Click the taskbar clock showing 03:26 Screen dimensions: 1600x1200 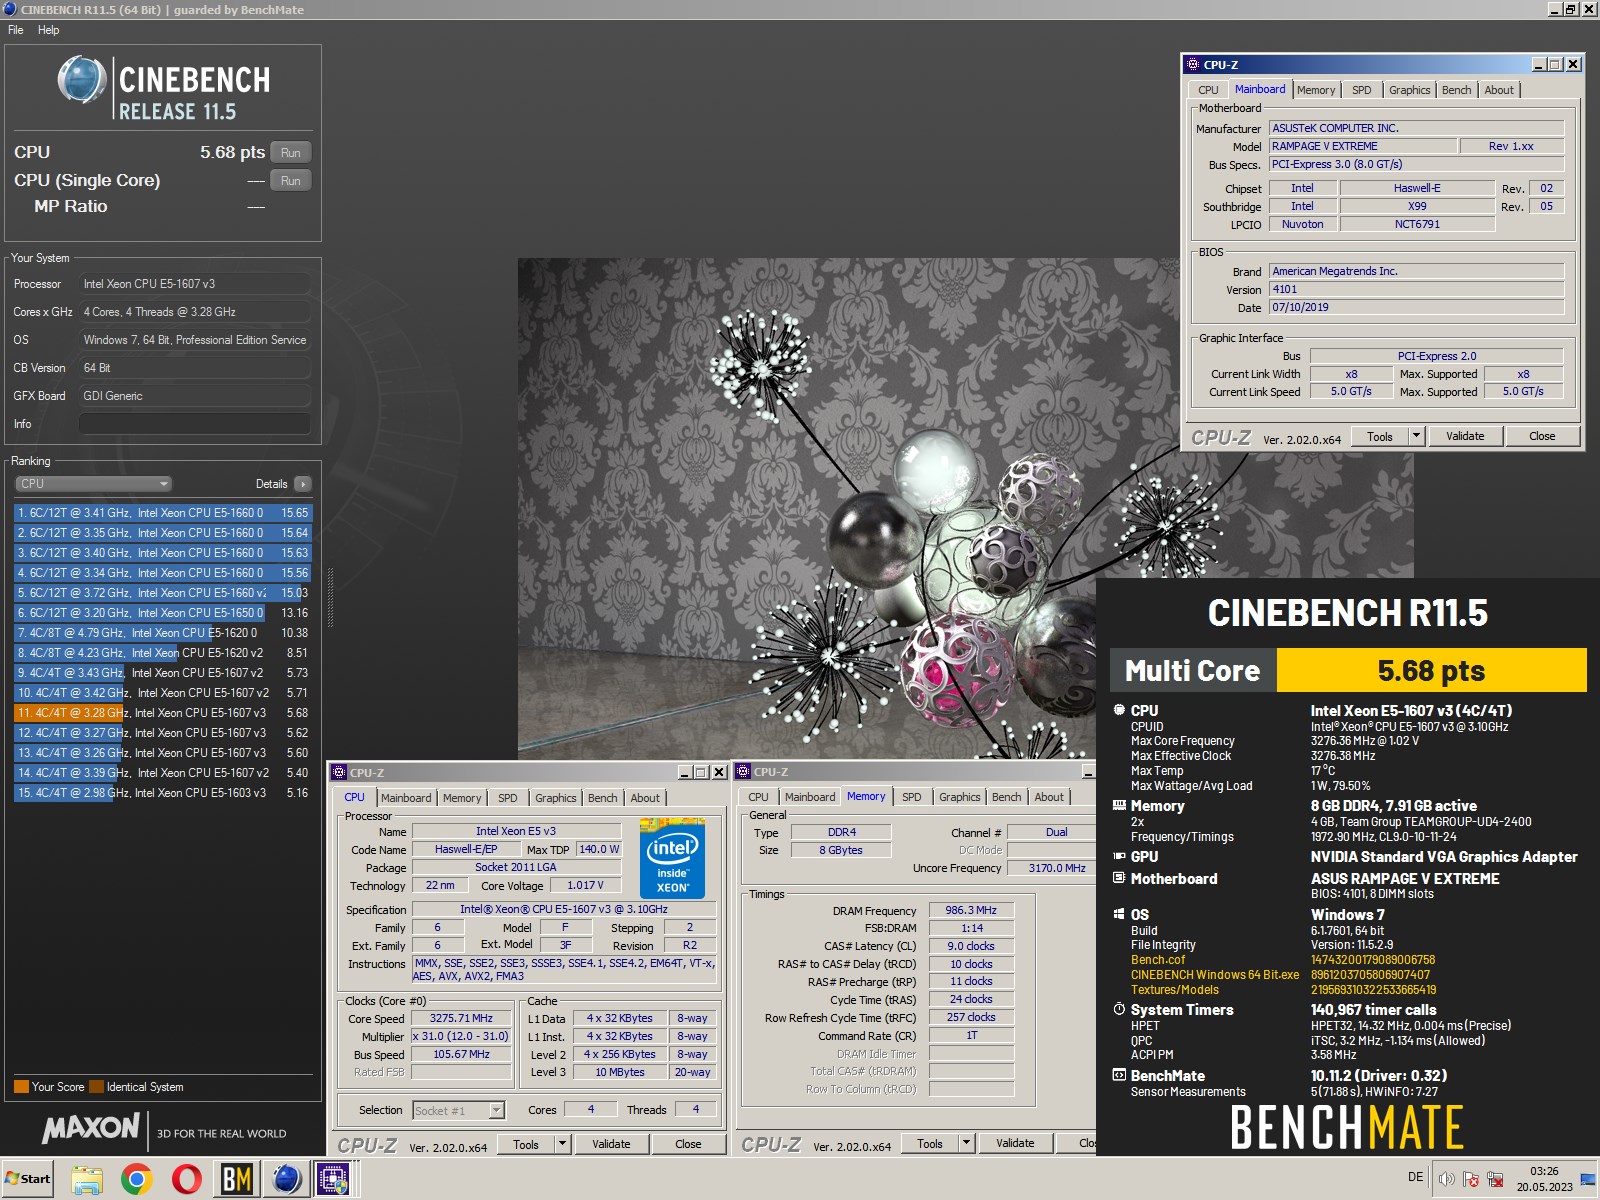tap(1544, 1179)
